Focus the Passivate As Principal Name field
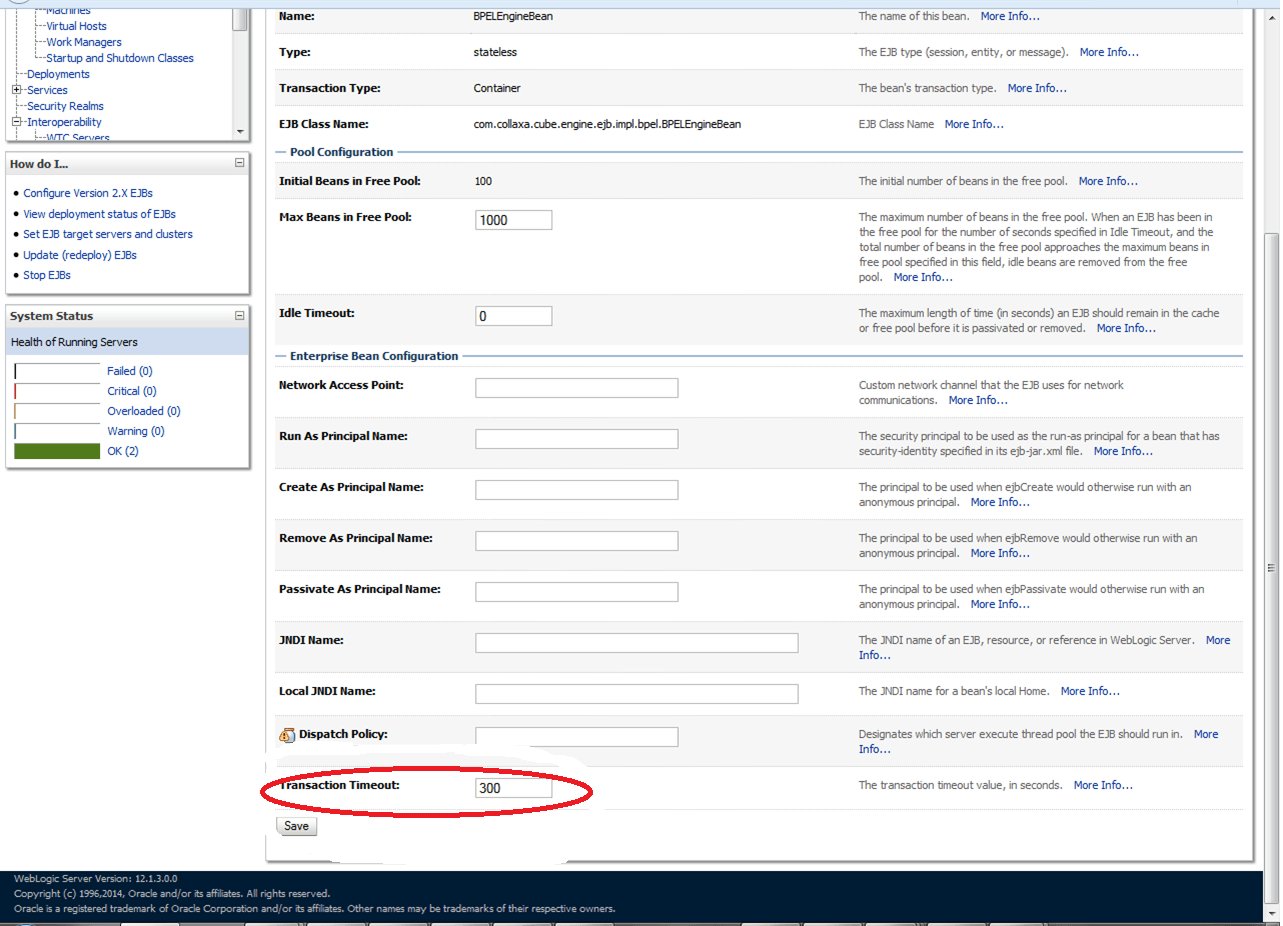This screenshot has height=926, width=1283. coord(577,592)
